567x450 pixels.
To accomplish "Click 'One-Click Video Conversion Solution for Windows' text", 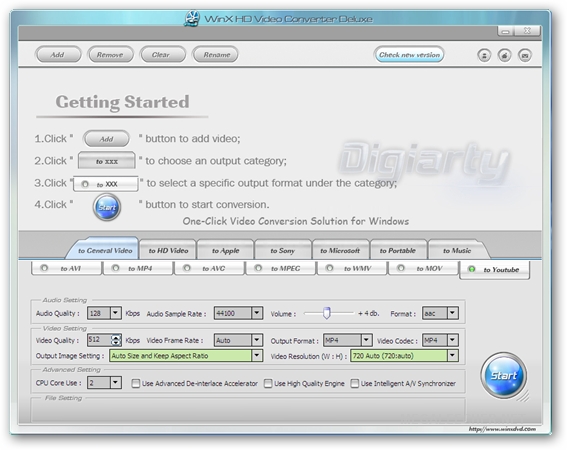I will (x=296, y=221).
